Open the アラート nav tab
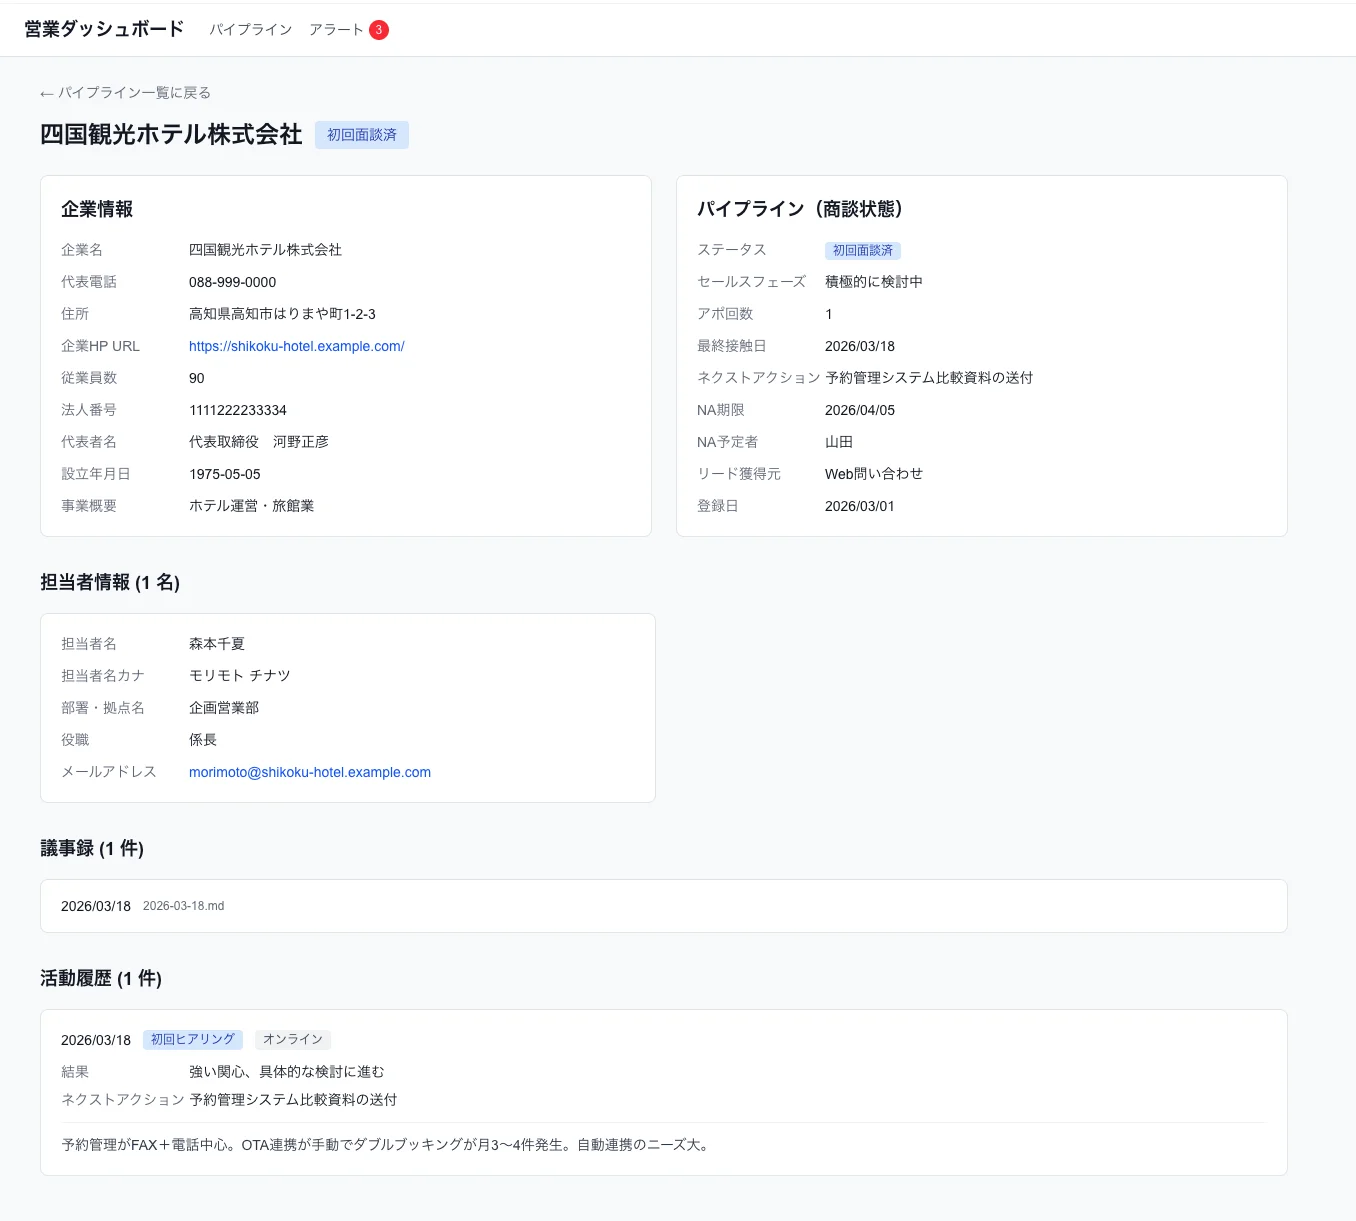The height and width of the screenshot is (1221, 1356). pos(336,30)
